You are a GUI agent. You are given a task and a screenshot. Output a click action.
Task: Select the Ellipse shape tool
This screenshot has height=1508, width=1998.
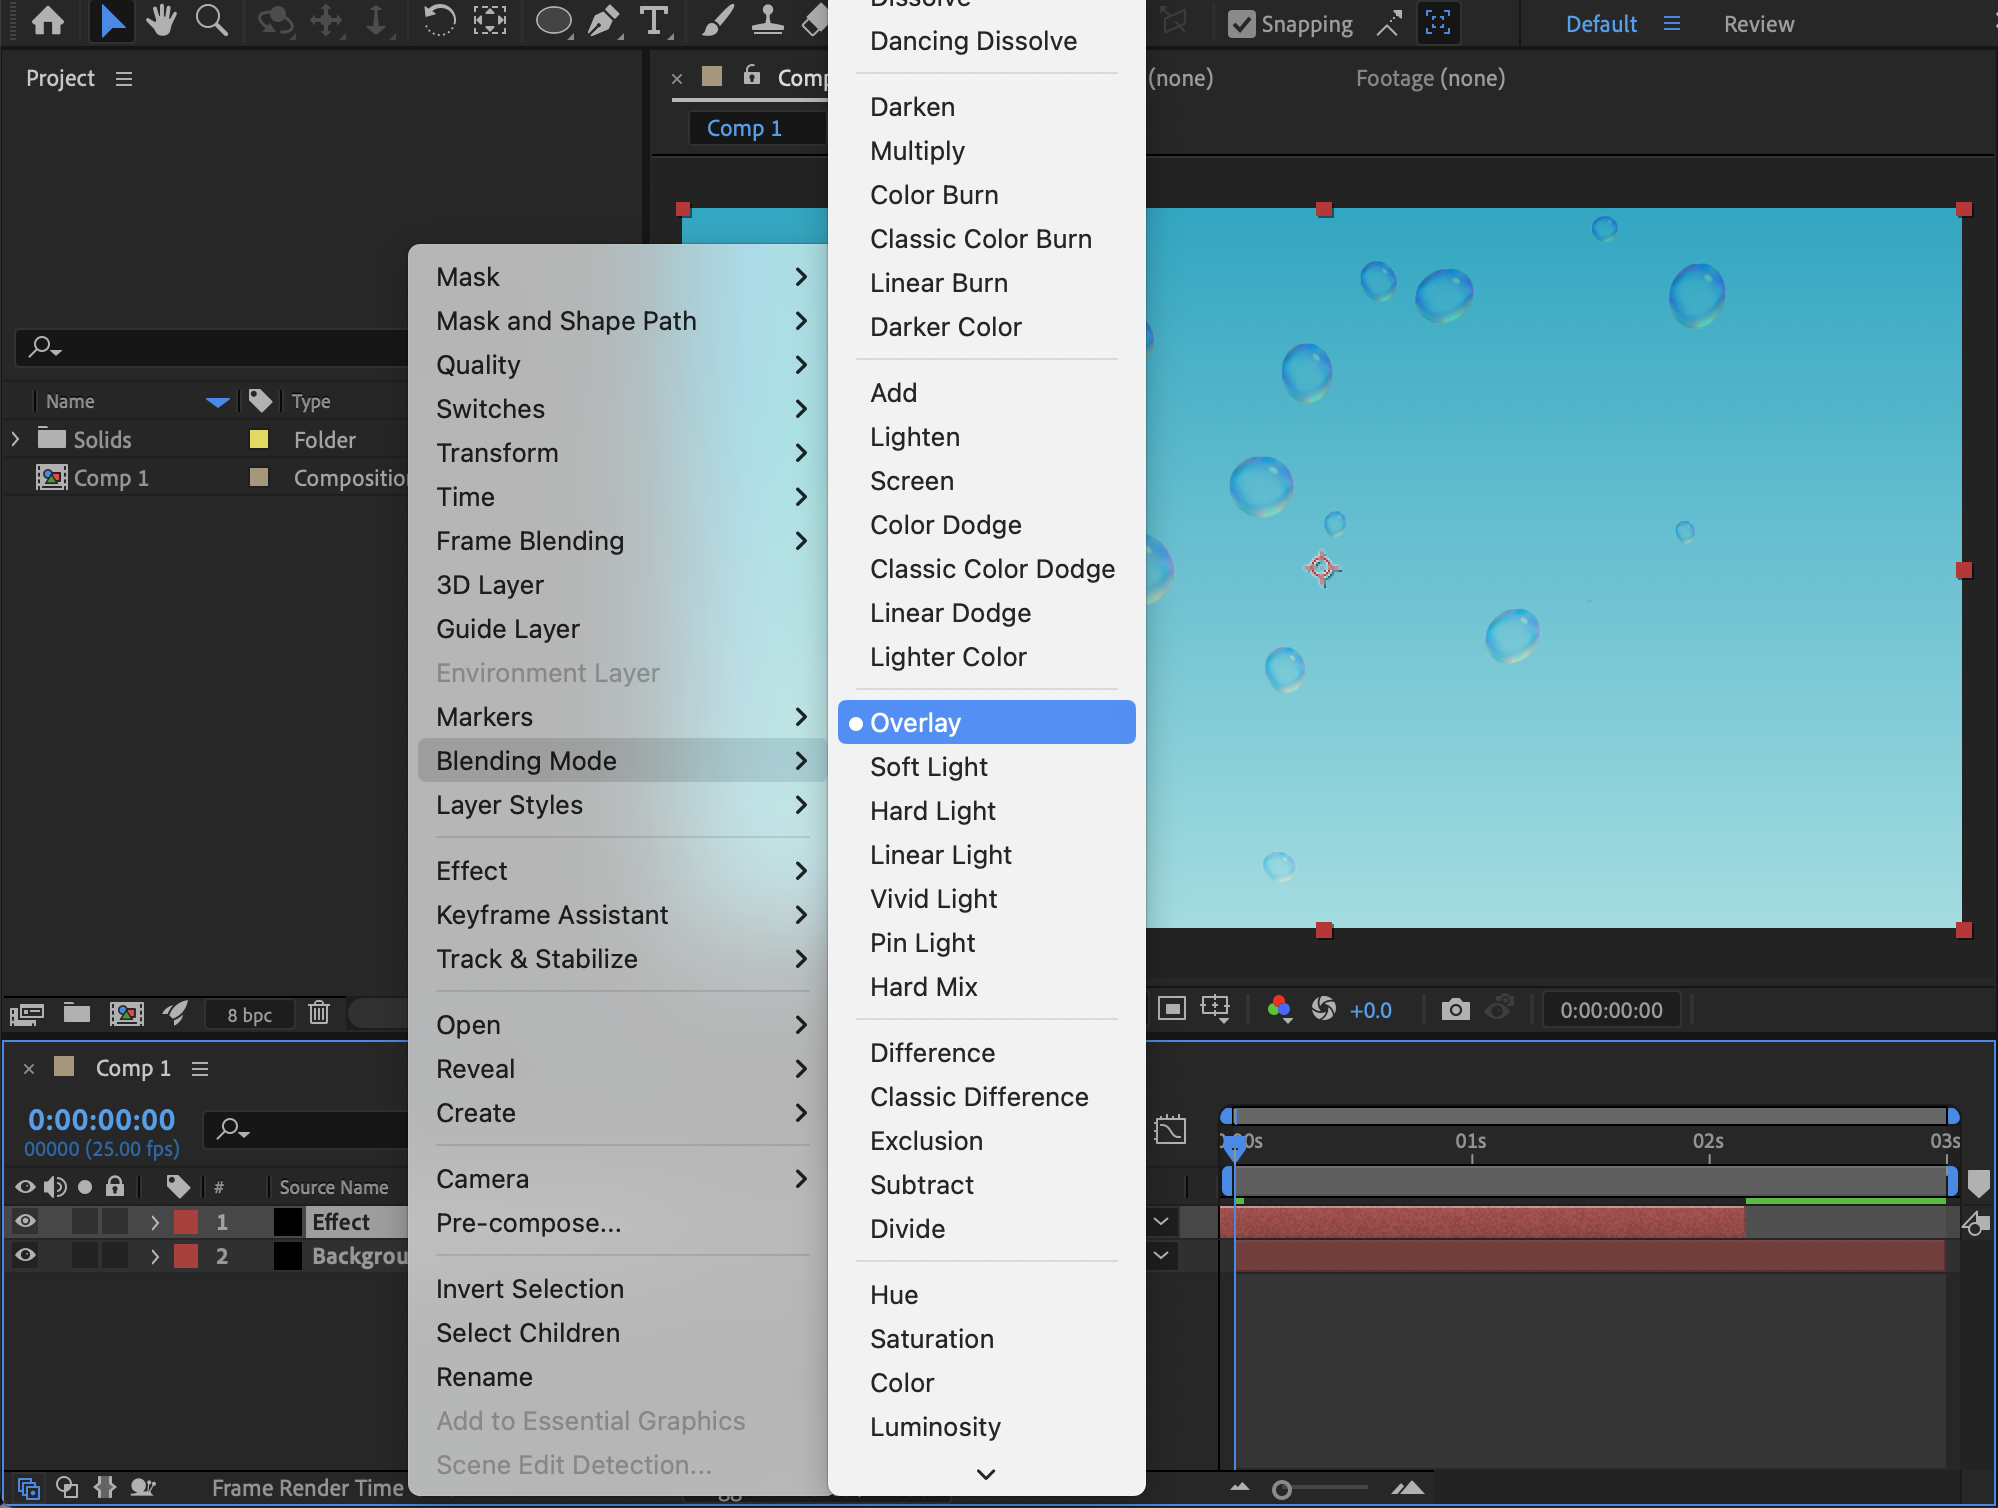[553, 21]
